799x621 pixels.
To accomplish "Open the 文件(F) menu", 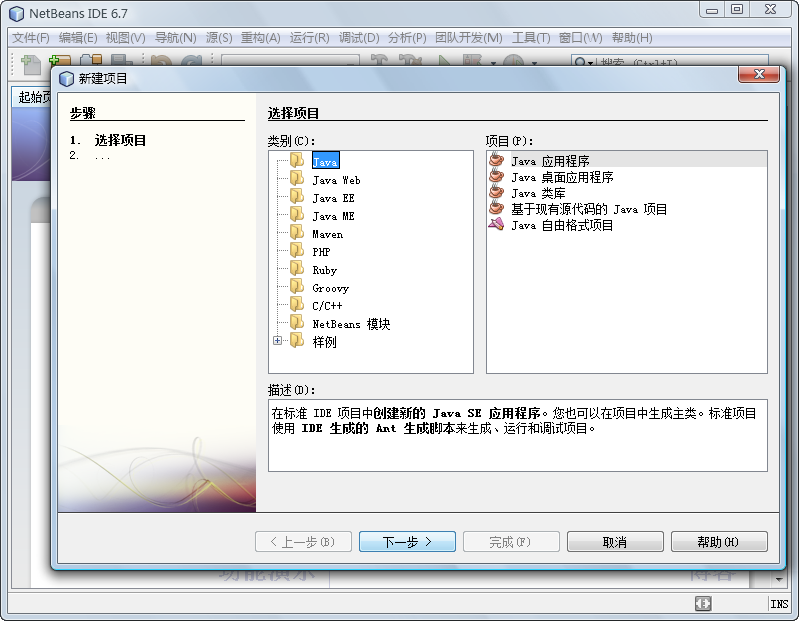I will click(30, 38).
